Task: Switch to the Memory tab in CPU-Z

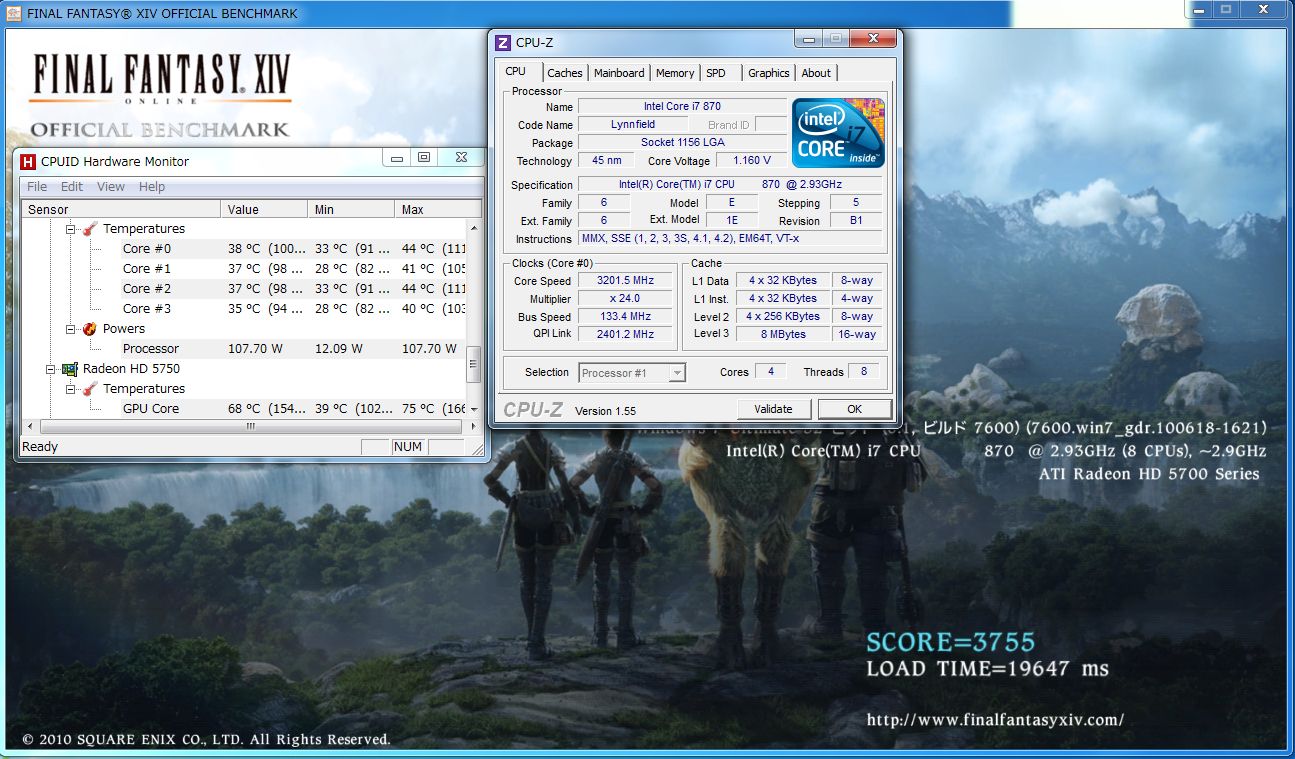Action: pos(675,73)
